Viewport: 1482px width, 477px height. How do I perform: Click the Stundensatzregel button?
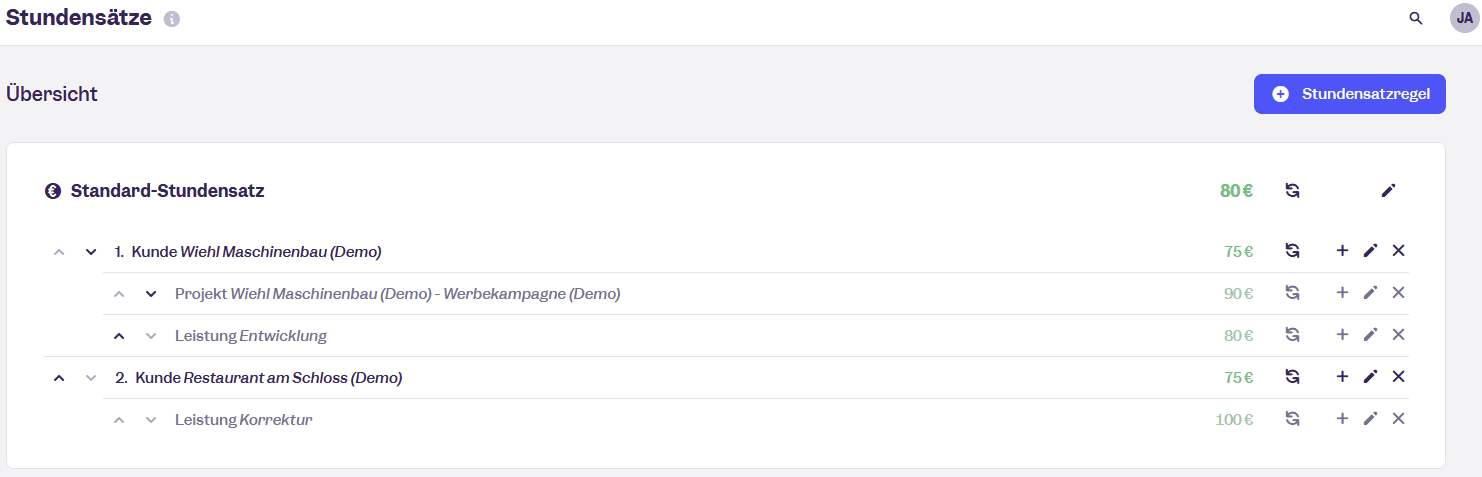point(1349,94)
